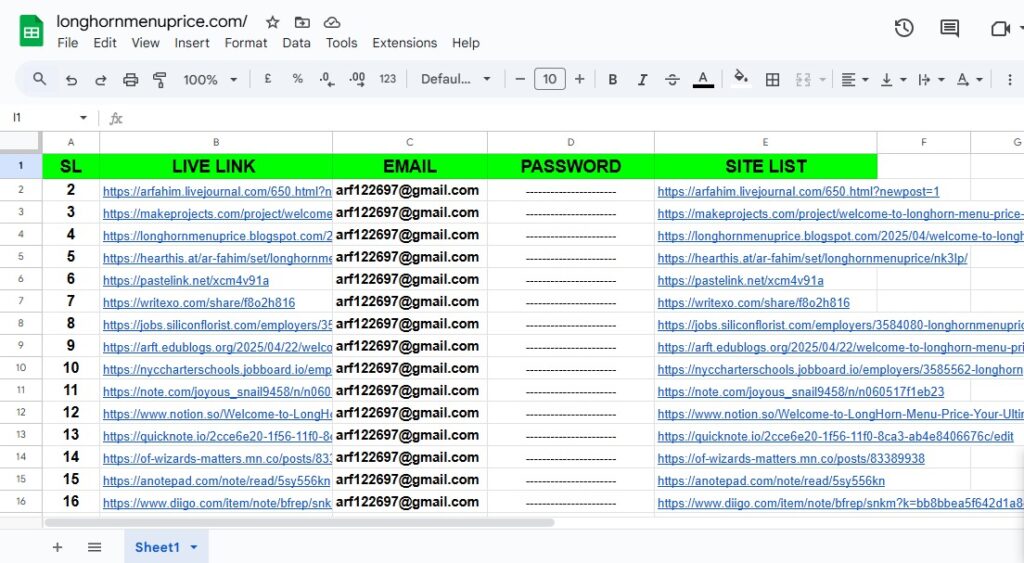Select column C header
This screenshot has height=563, width=1024.
point(409,142)
